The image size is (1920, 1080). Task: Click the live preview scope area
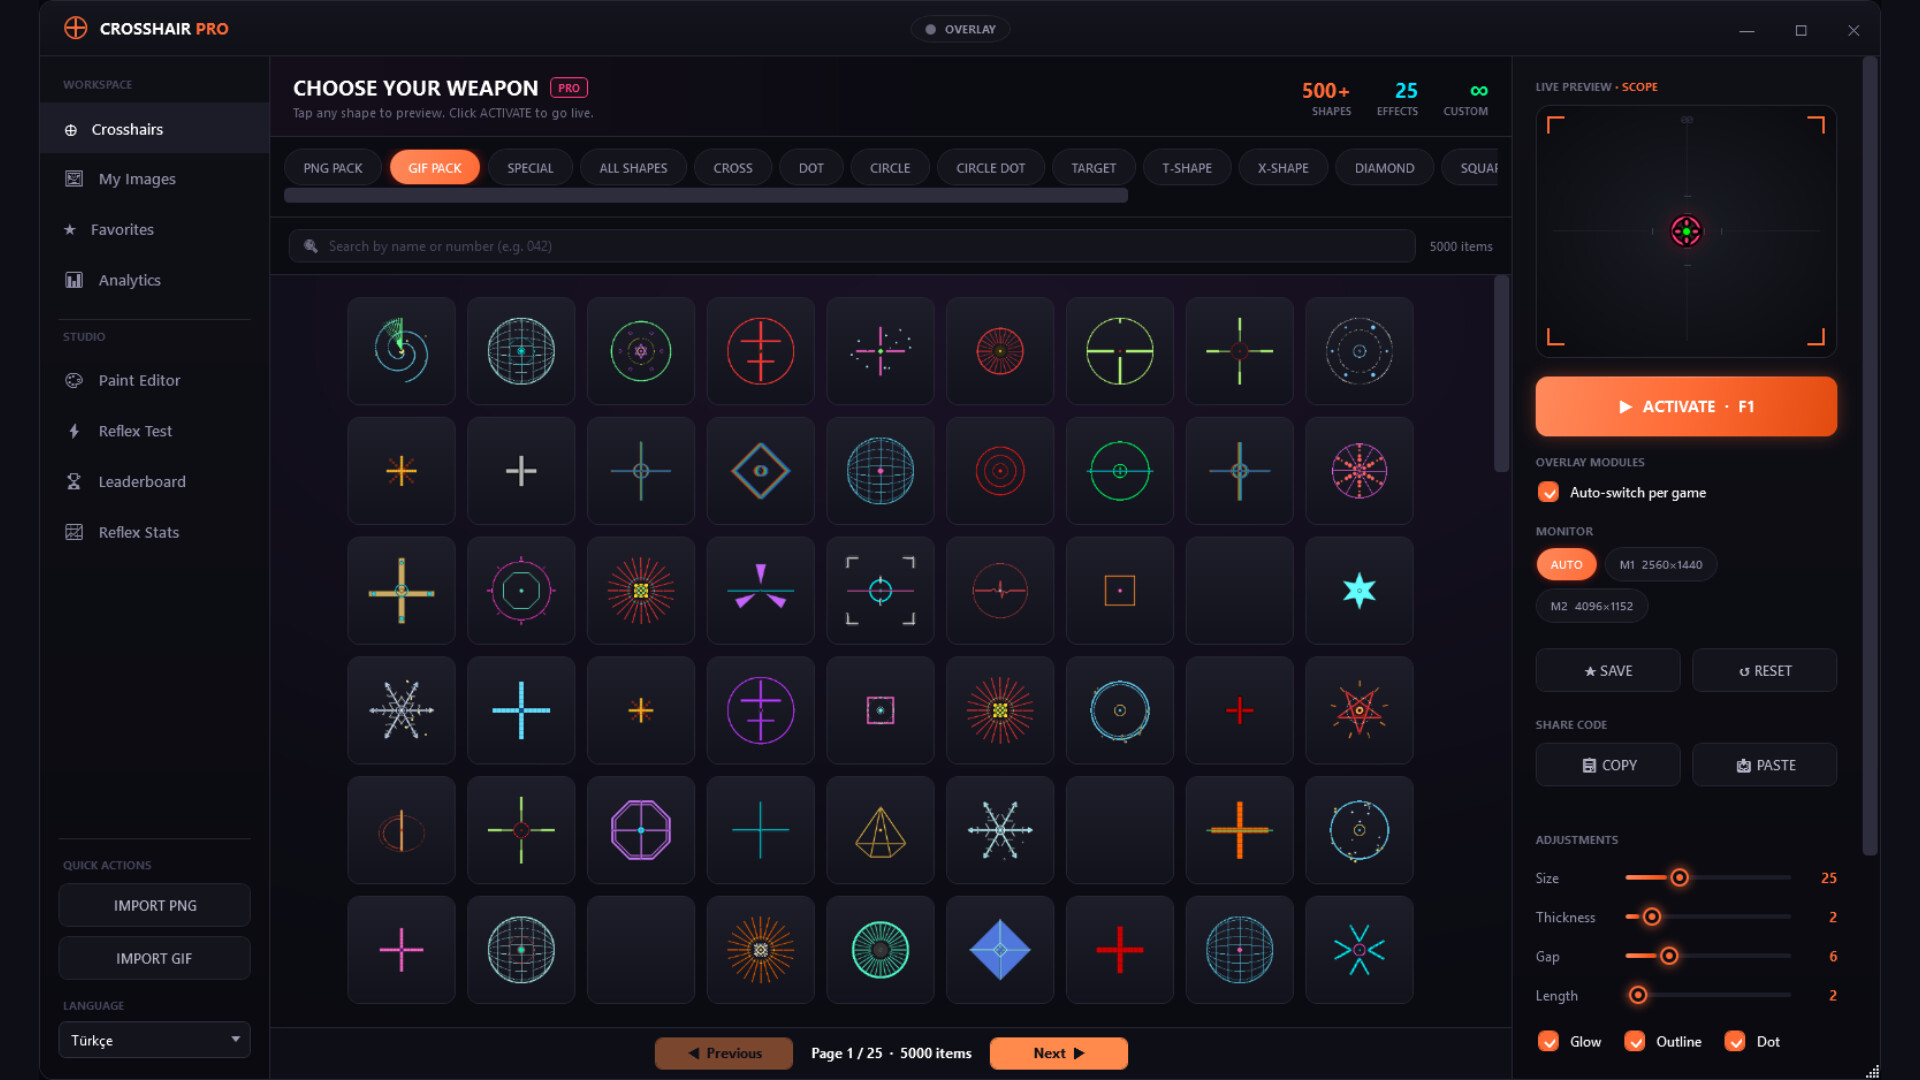point(1686,231)
